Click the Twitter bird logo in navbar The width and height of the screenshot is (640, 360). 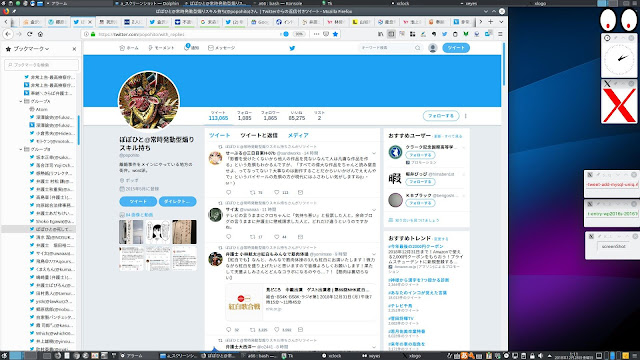292,48
